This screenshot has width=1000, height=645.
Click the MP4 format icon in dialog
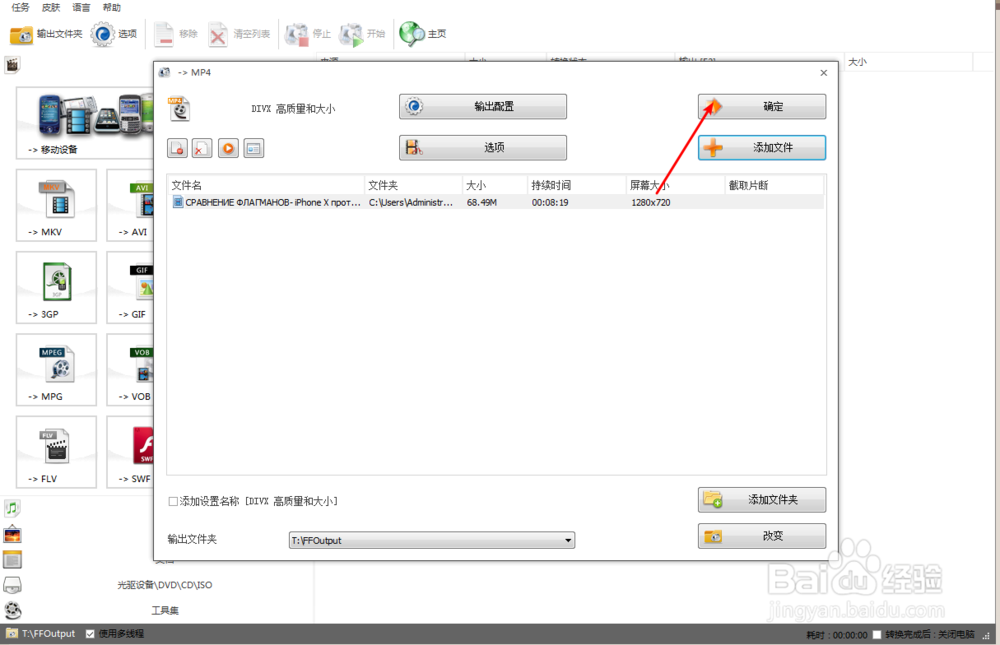179,108
